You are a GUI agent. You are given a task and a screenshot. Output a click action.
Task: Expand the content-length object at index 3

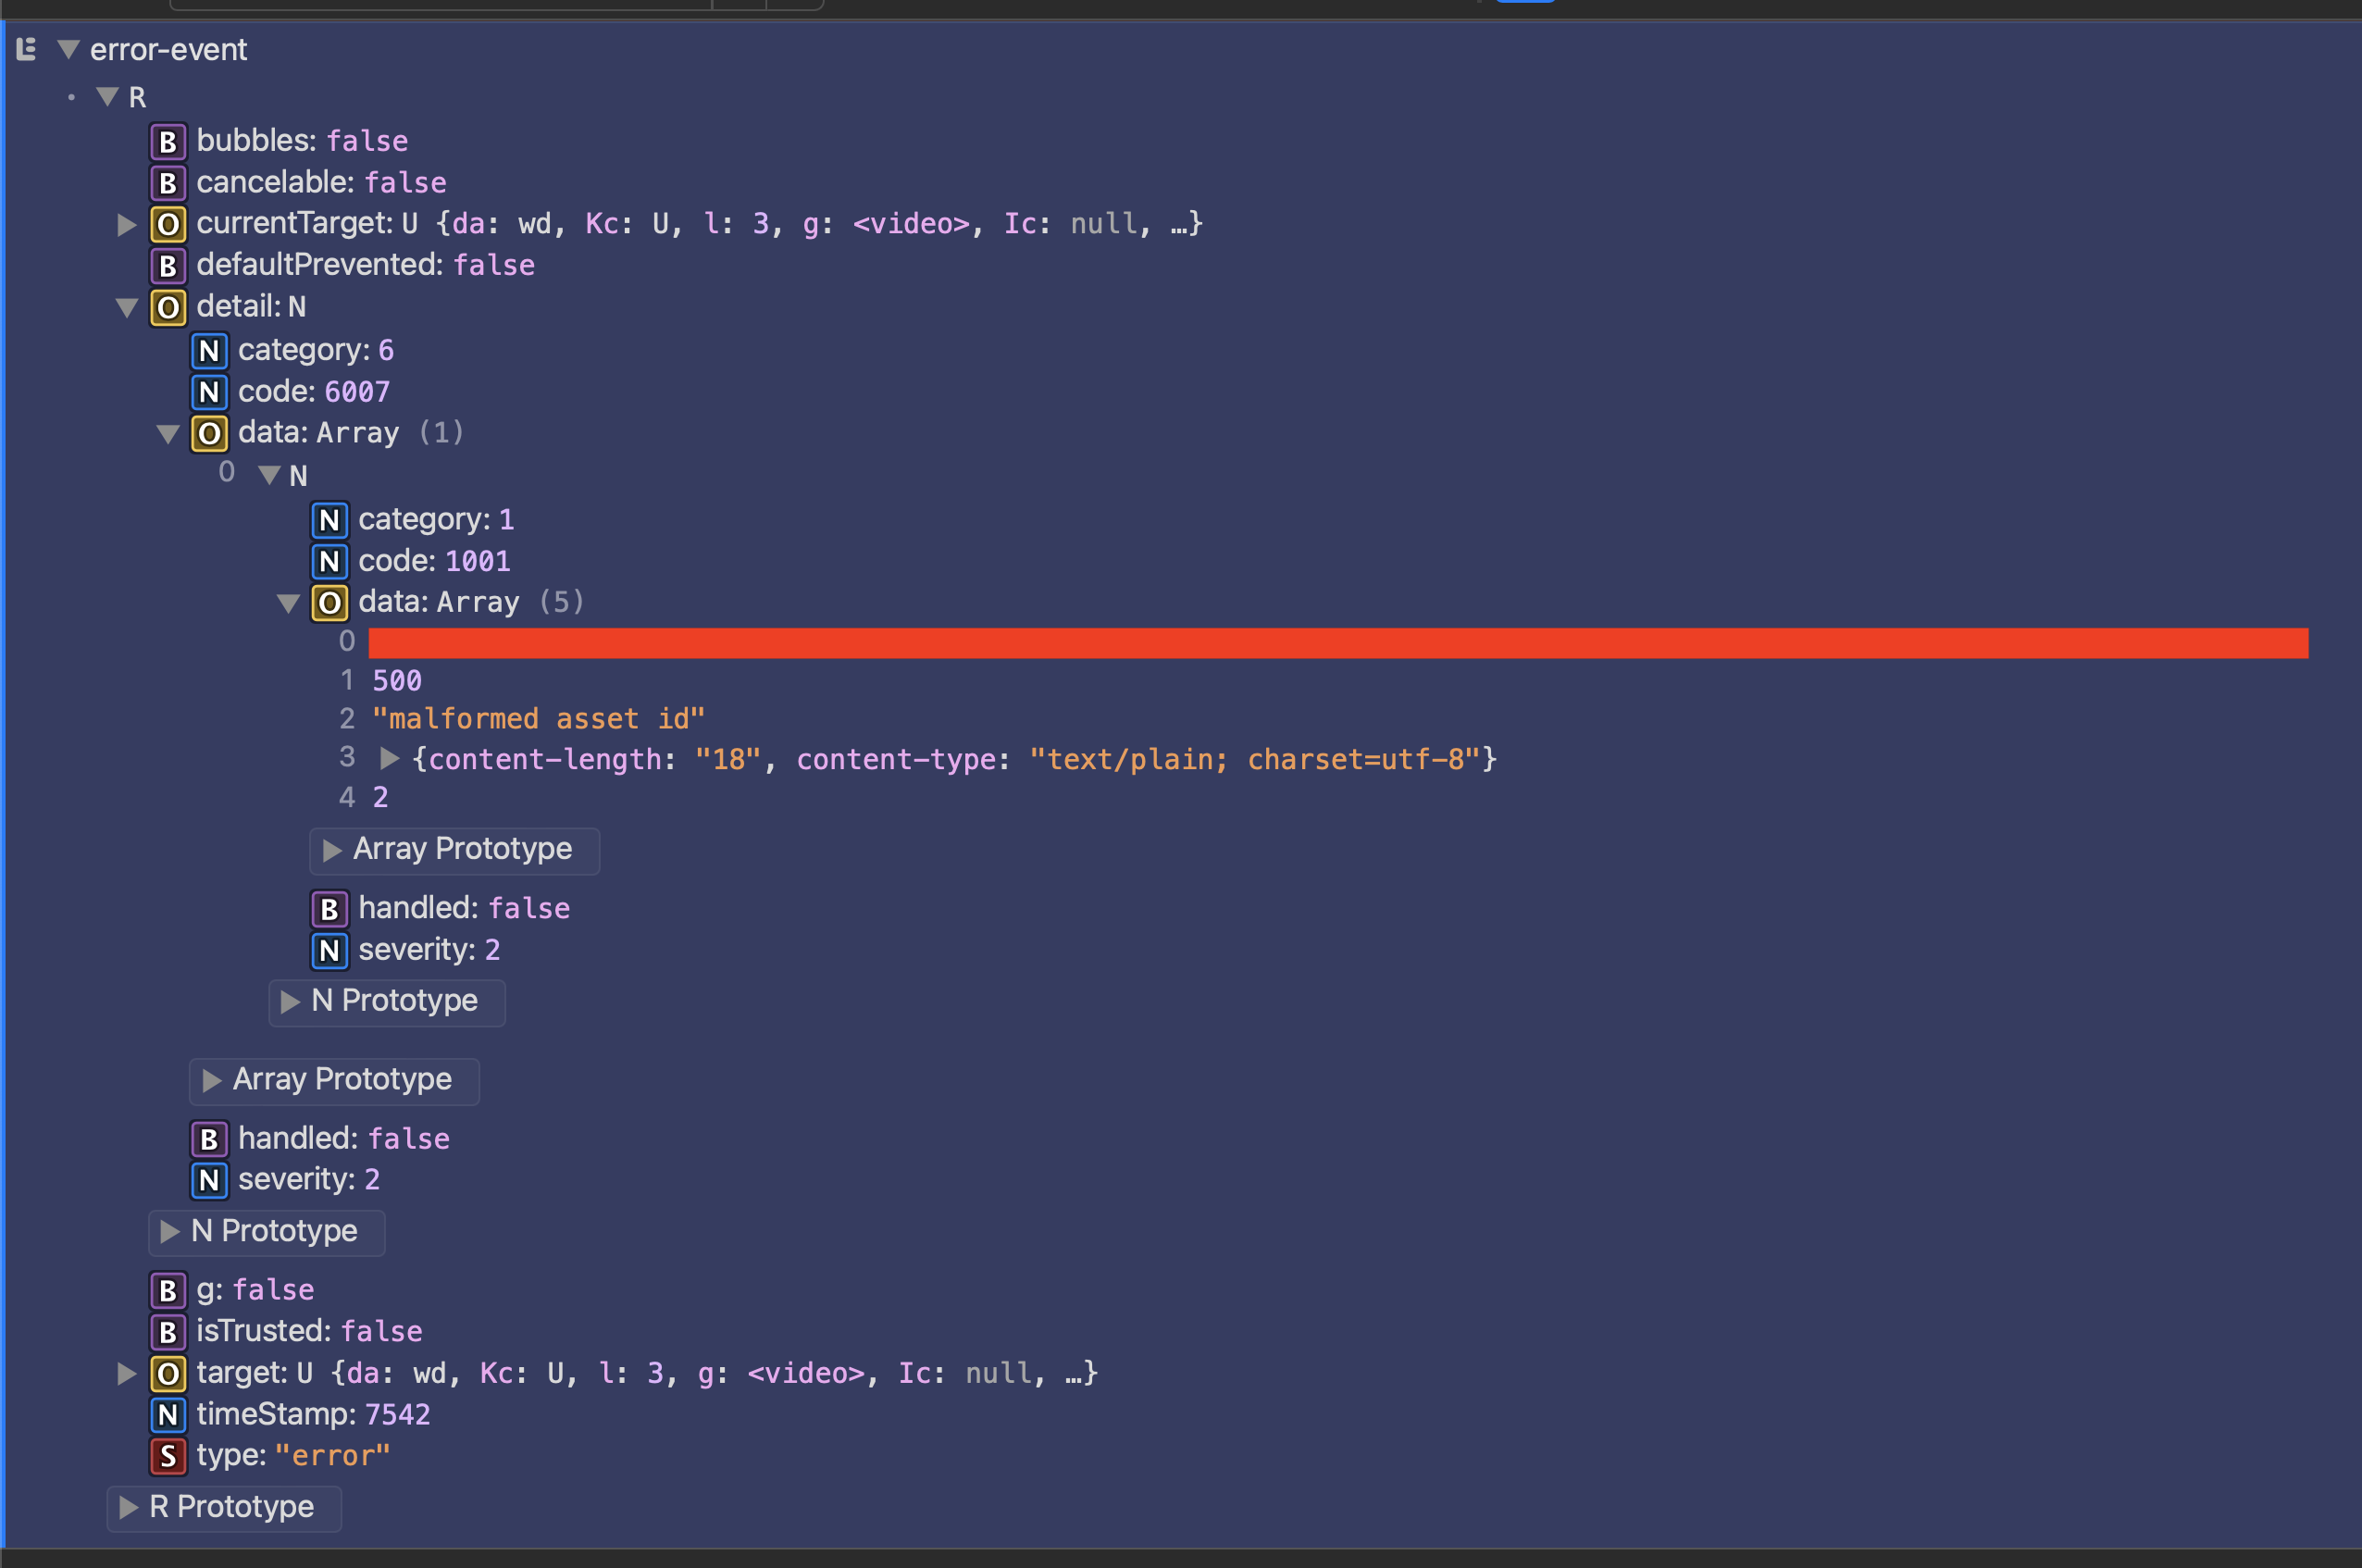[390, 759]
